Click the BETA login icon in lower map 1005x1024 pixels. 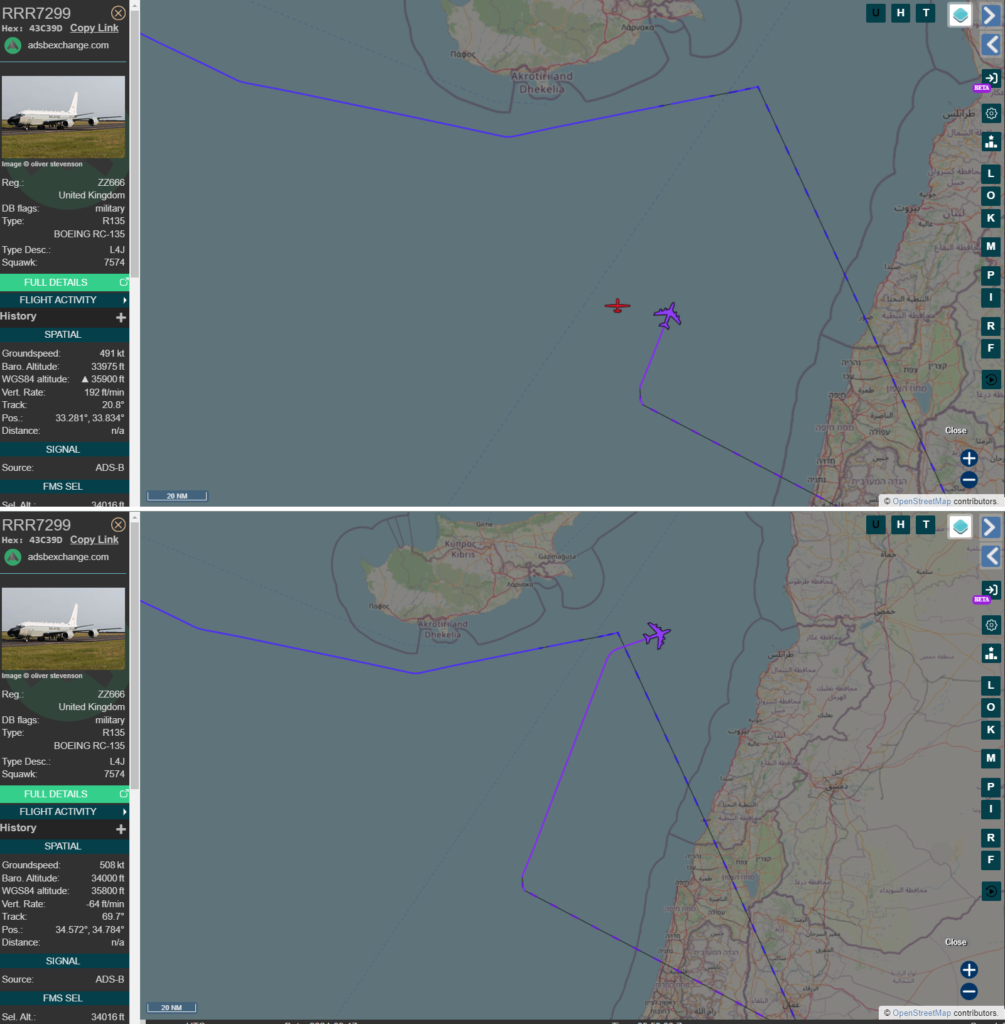991,590
